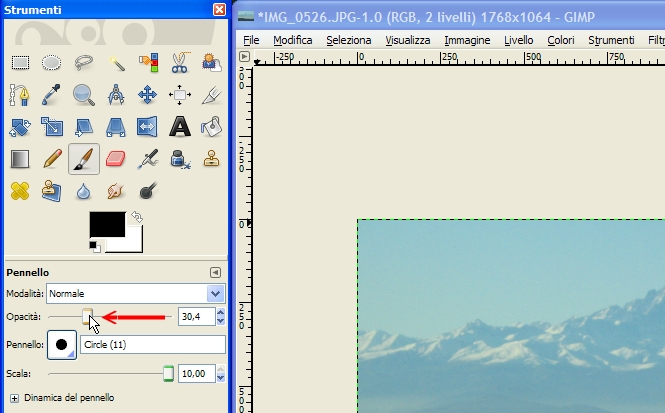The image size is (665, 413).
Task: Select the Ink tool
Action: [180, 159]
